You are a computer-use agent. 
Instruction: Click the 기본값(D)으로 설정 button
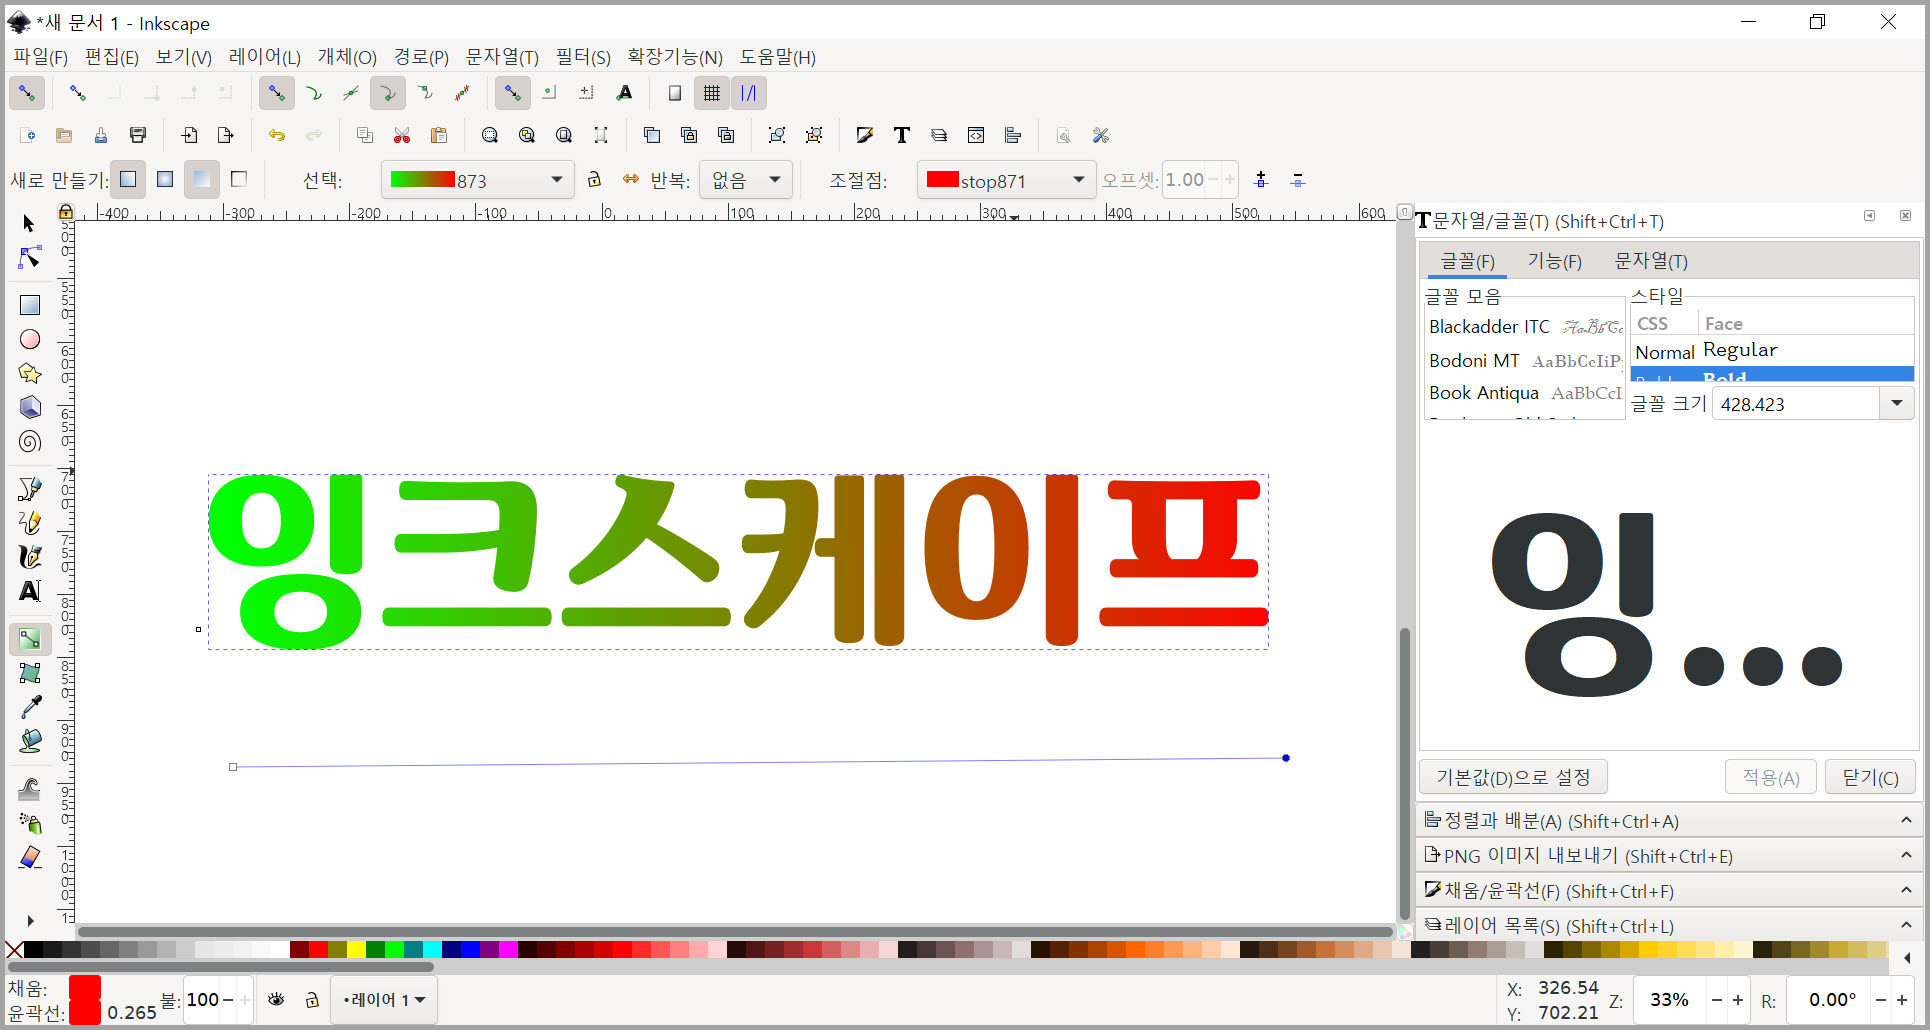click(1513, 777)
